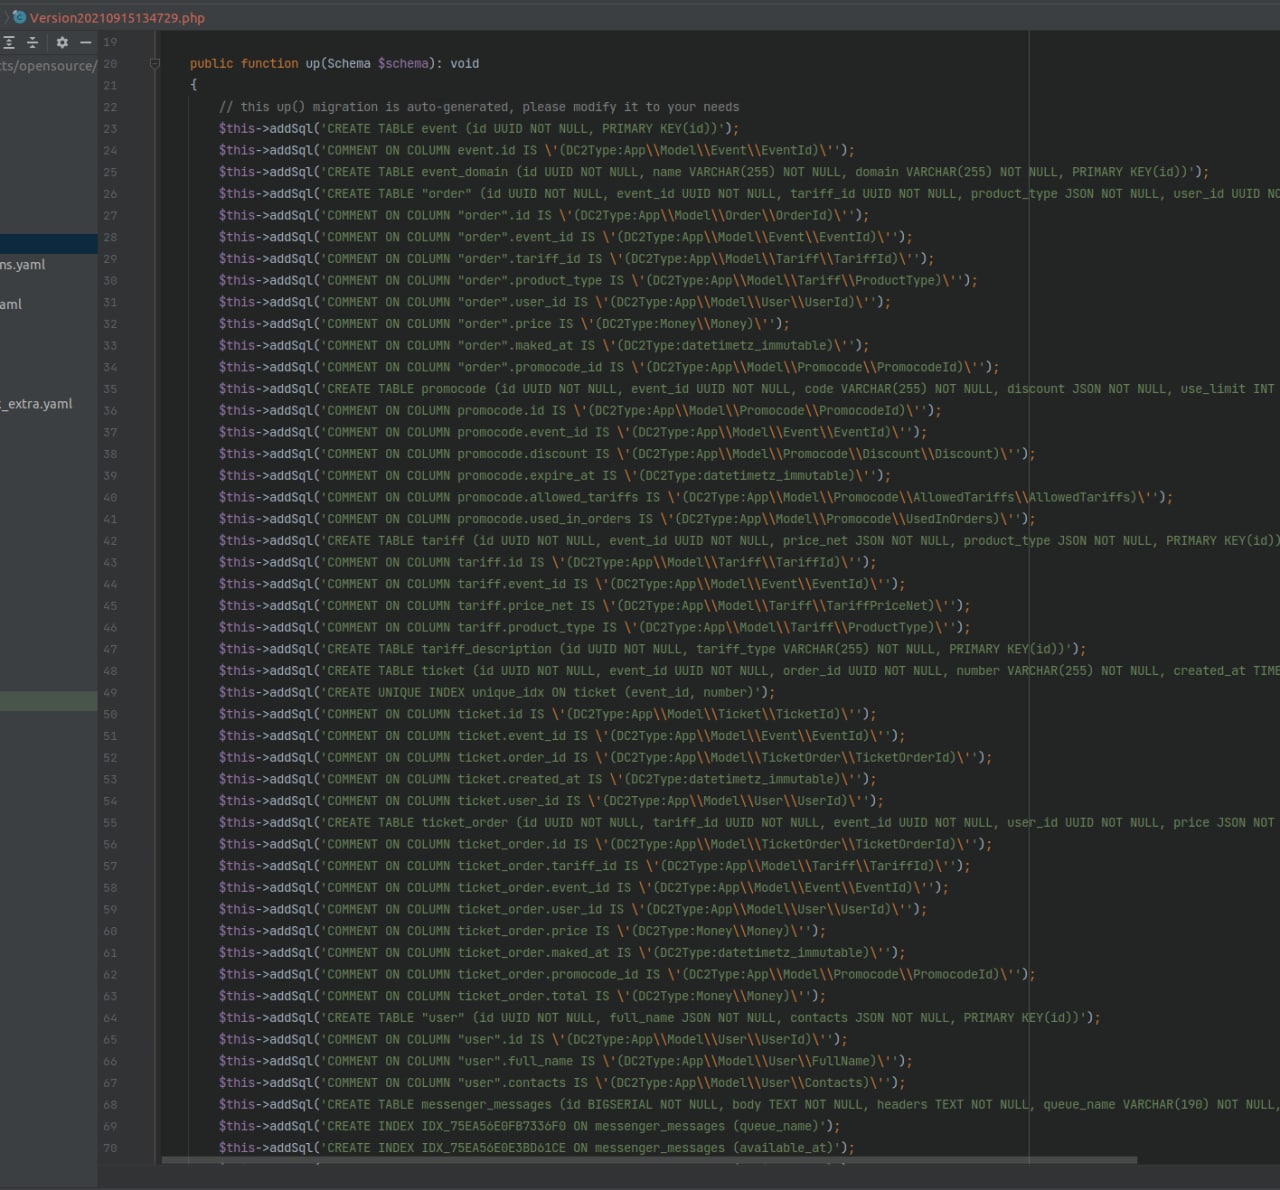Select the truncated aml file in tree
Viewport: 1280px width, 1190px height.
12,304
